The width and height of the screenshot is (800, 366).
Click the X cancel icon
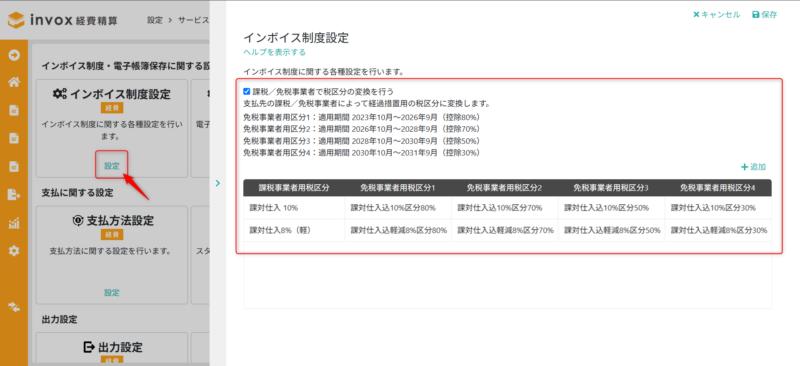point(696,15)
